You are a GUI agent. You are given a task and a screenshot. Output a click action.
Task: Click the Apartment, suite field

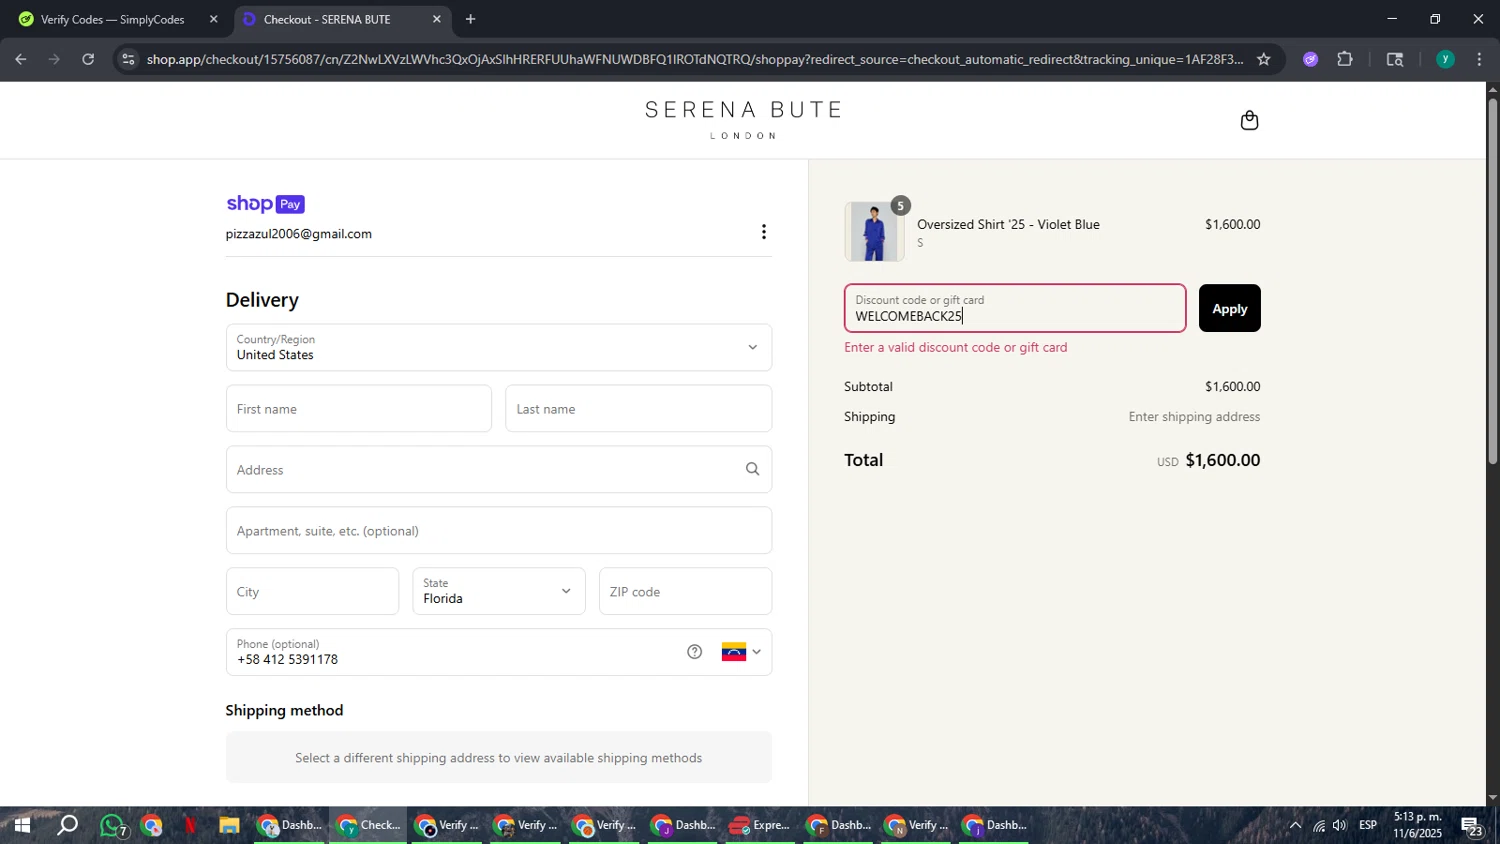pos(499,531)
